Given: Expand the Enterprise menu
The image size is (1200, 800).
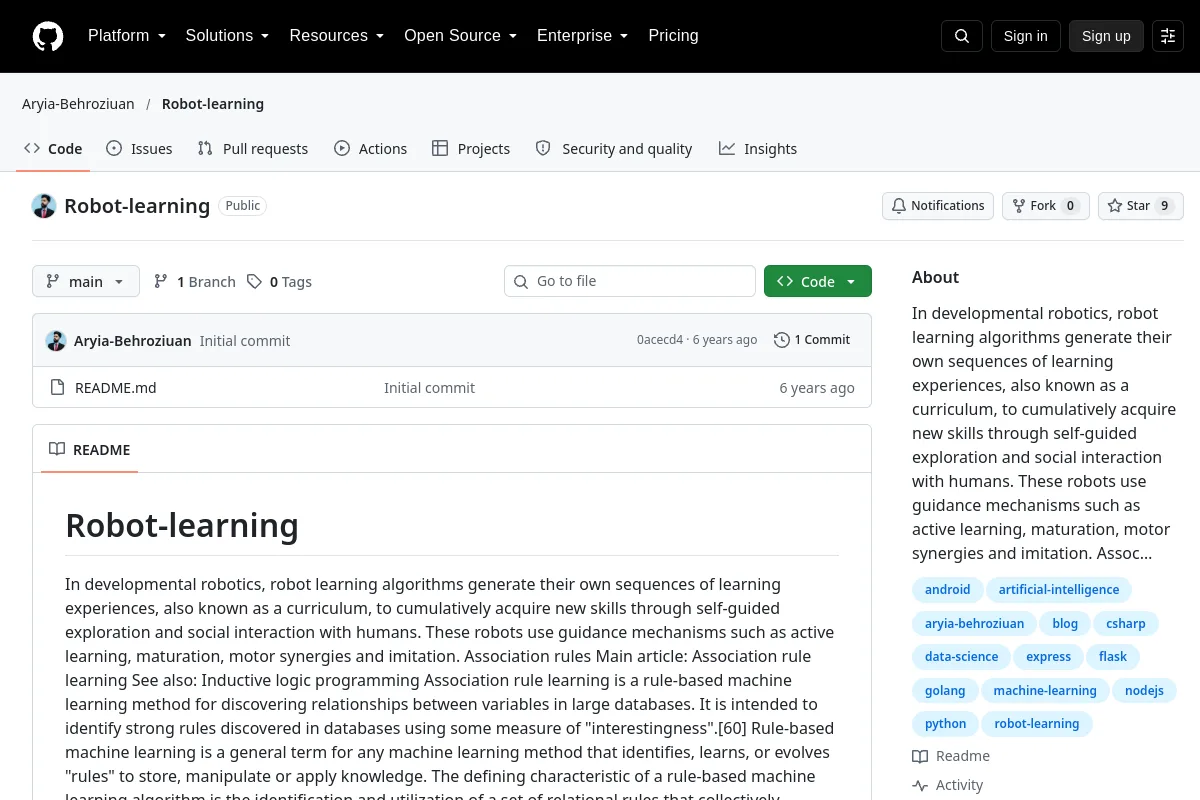Looking at the screenshot, I should pyautogui.click(x=583, y=36).
